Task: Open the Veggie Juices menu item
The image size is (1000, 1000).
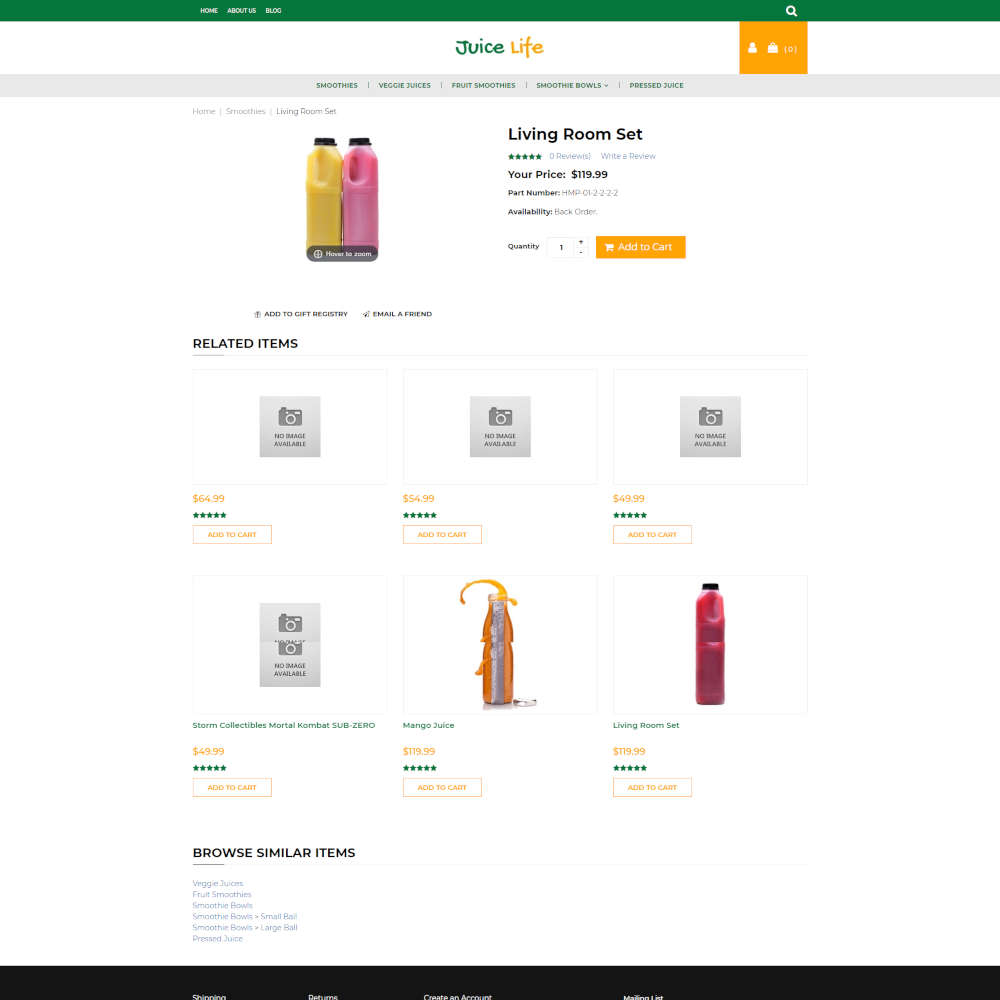Action: [404, 85]
